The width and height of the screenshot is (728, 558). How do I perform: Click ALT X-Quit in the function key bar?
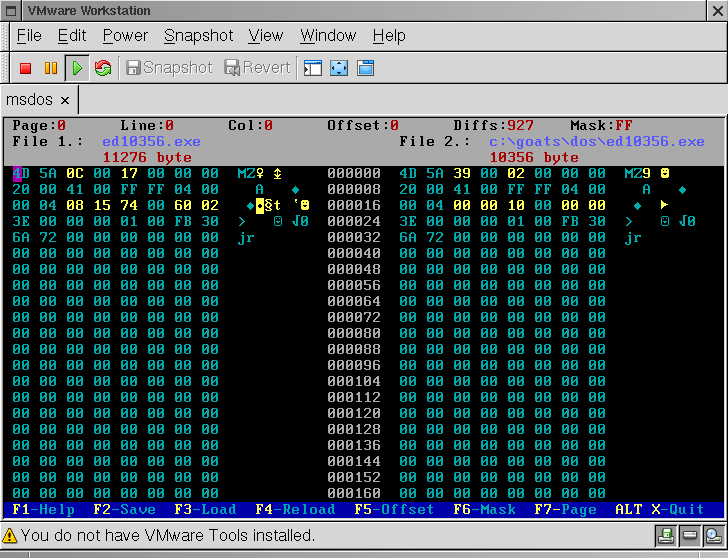point(660,509)
